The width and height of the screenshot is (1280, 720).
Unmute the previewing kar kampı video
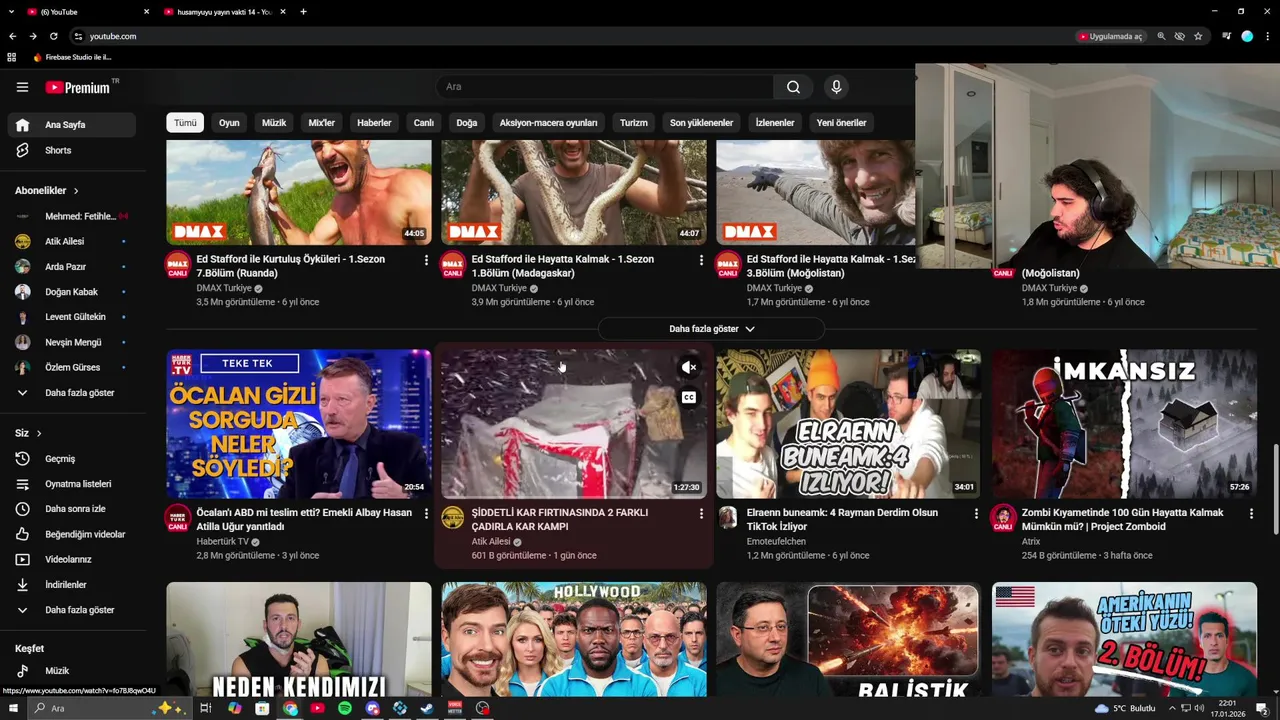tap(688, 368)
